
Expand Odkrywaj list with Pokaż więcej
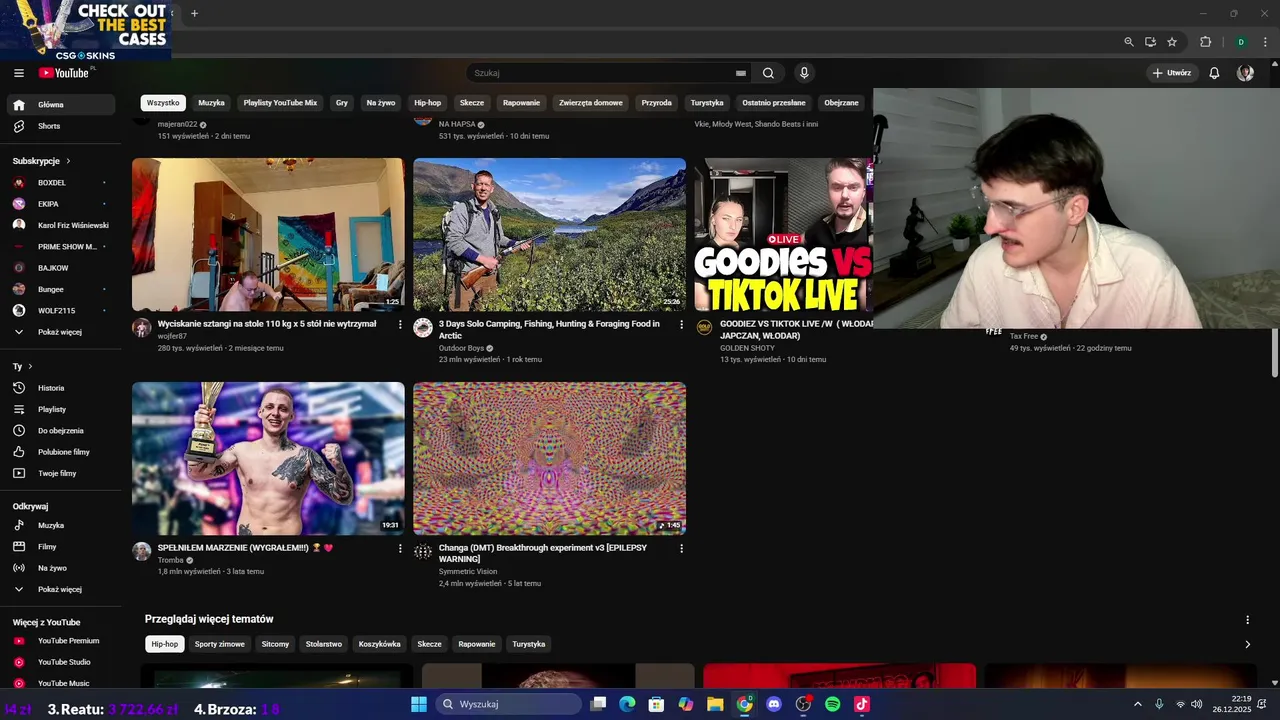61,589
